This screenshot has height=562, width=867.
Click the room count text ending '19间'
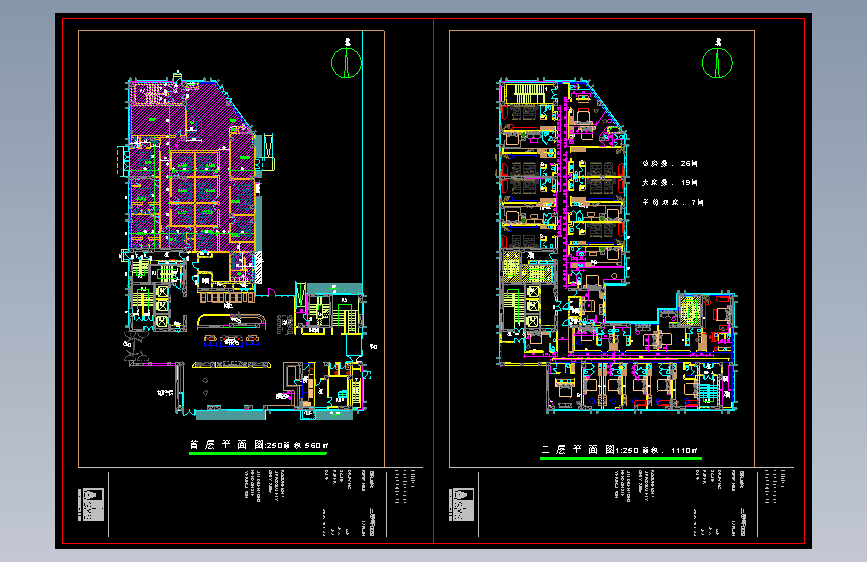670,183
